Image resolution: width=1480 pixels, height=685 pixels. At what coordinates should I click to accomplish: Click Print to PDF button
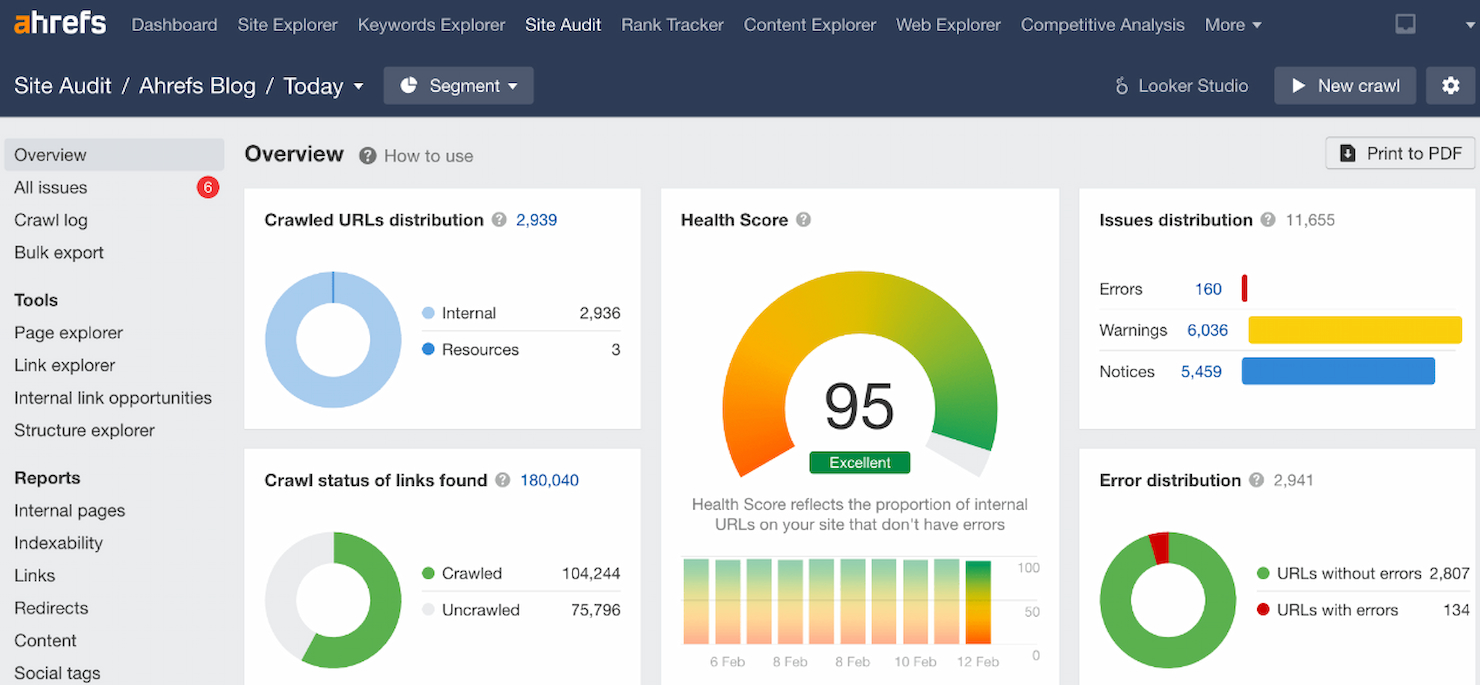click(1400, 153)
